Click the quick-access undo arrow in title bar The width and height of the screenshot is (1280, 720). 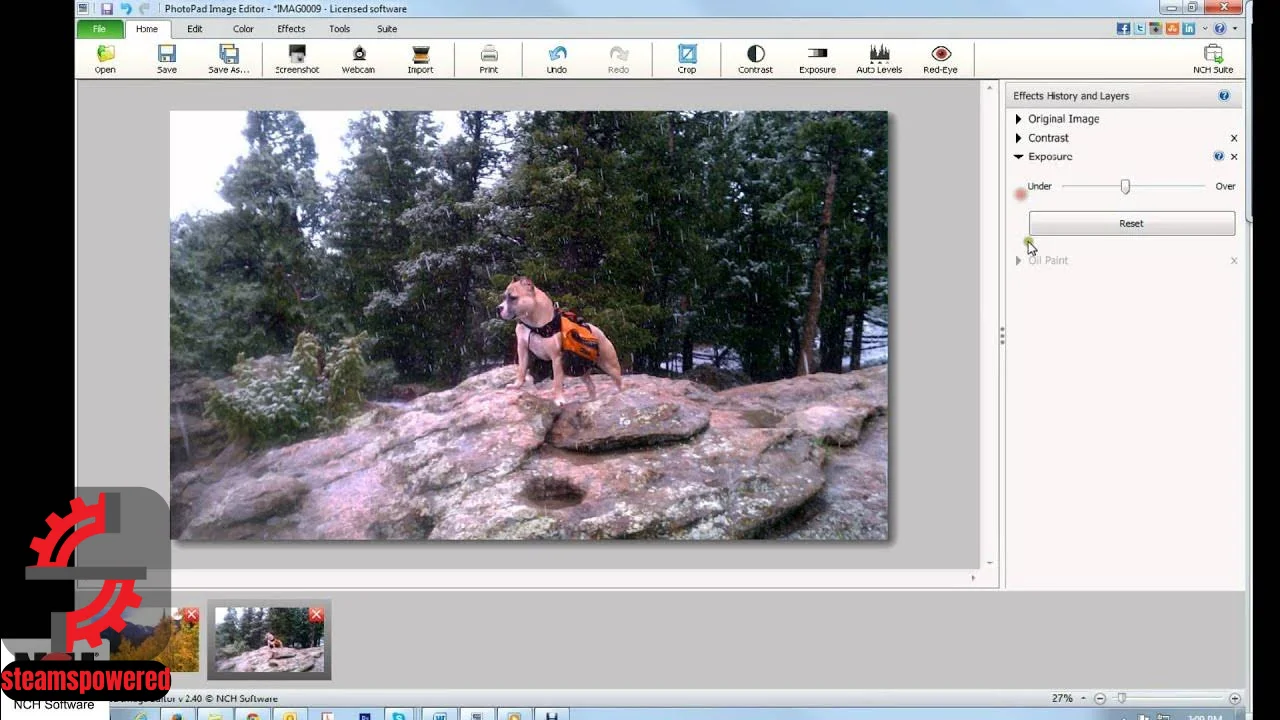(x=125, y=9)
